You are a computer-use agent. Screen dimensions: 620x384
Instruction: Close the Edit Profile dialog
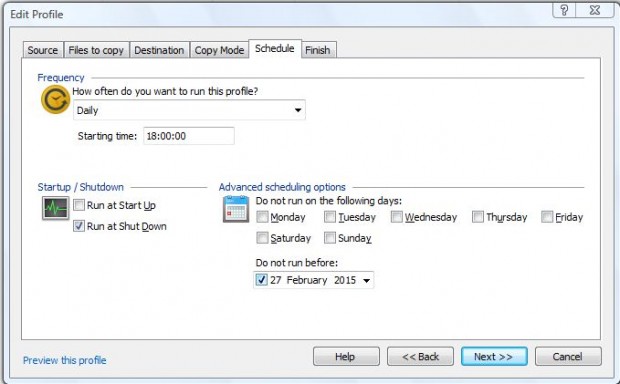click(x=595, y=10)
